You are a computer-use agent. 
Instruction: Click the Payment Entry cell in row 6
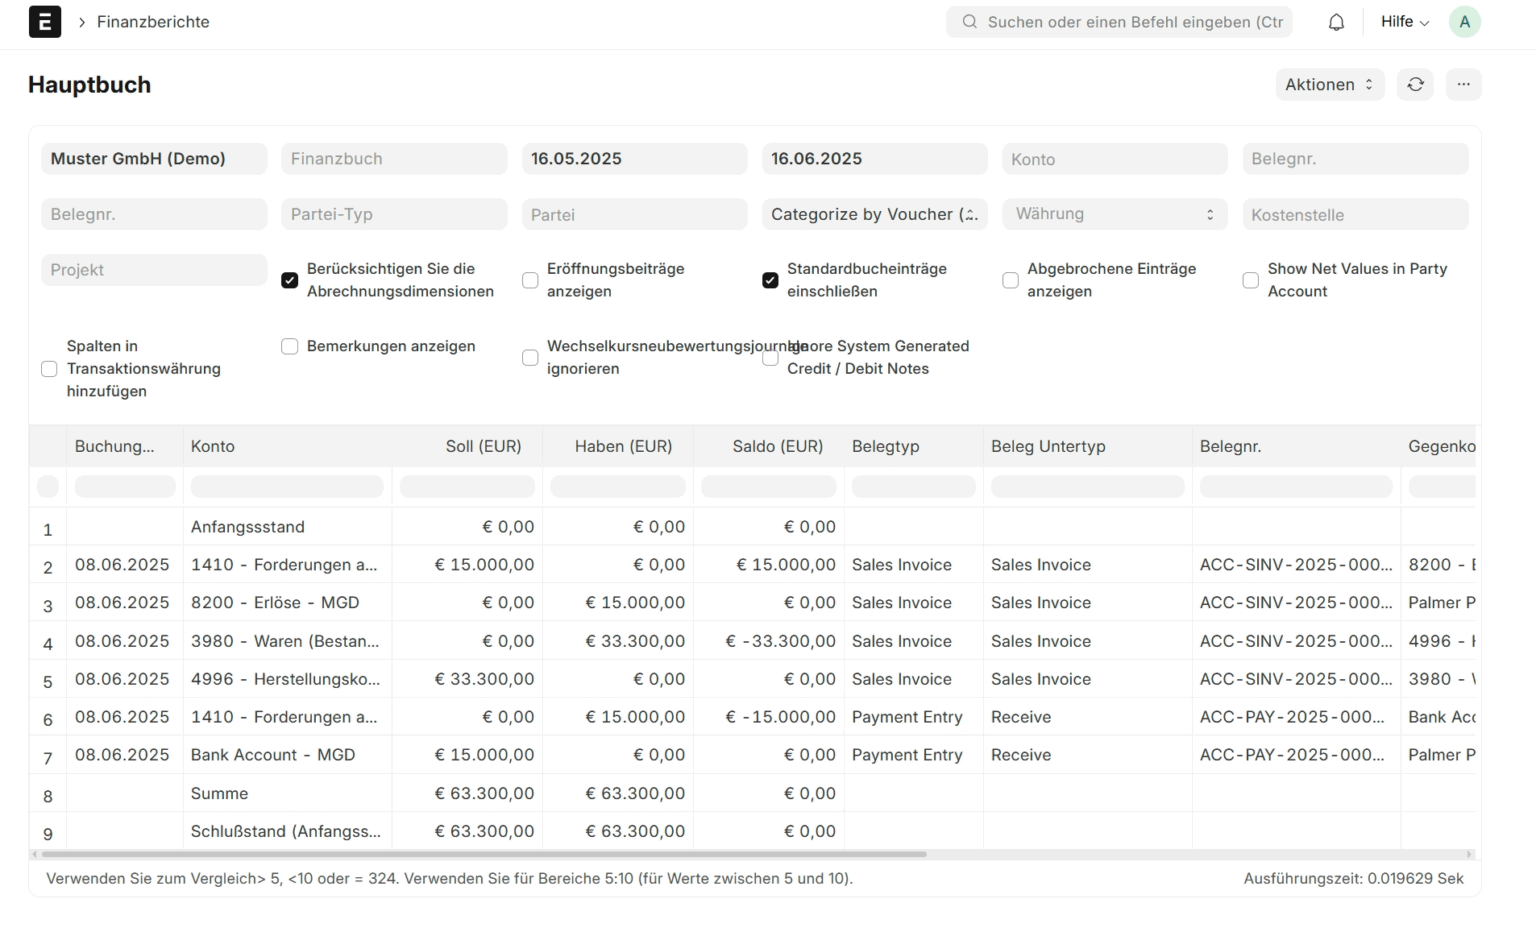click(913, 717)
